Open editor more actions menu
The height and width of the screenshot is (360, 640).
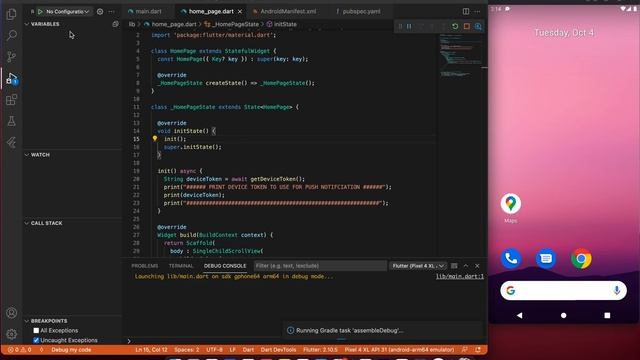[477, 11]
